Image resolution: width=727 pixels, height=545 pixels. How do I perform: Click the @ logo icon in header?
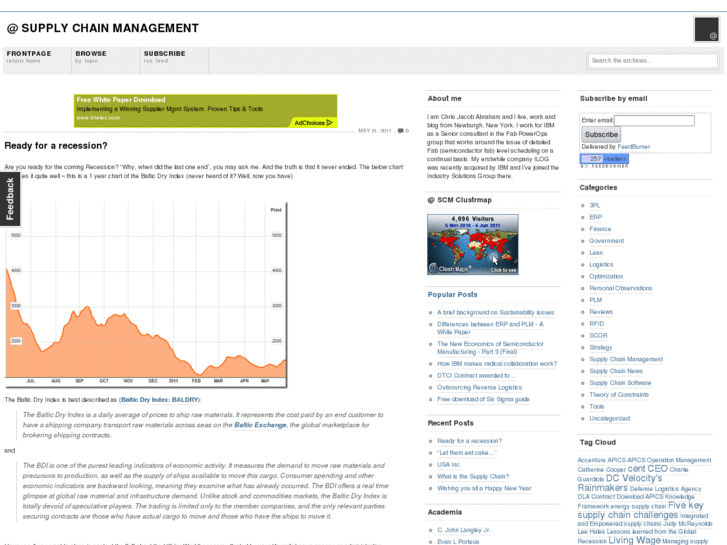[x=706, y=31]
